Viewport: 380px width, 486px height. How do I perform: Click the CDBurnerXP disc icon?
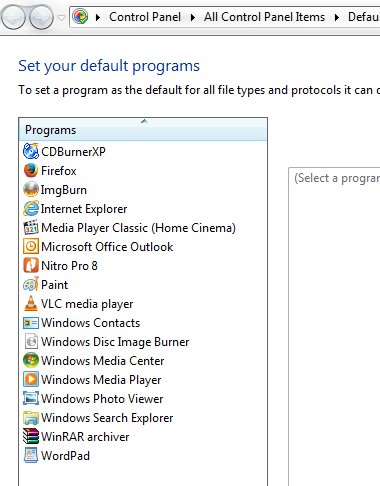click(31, 151)
